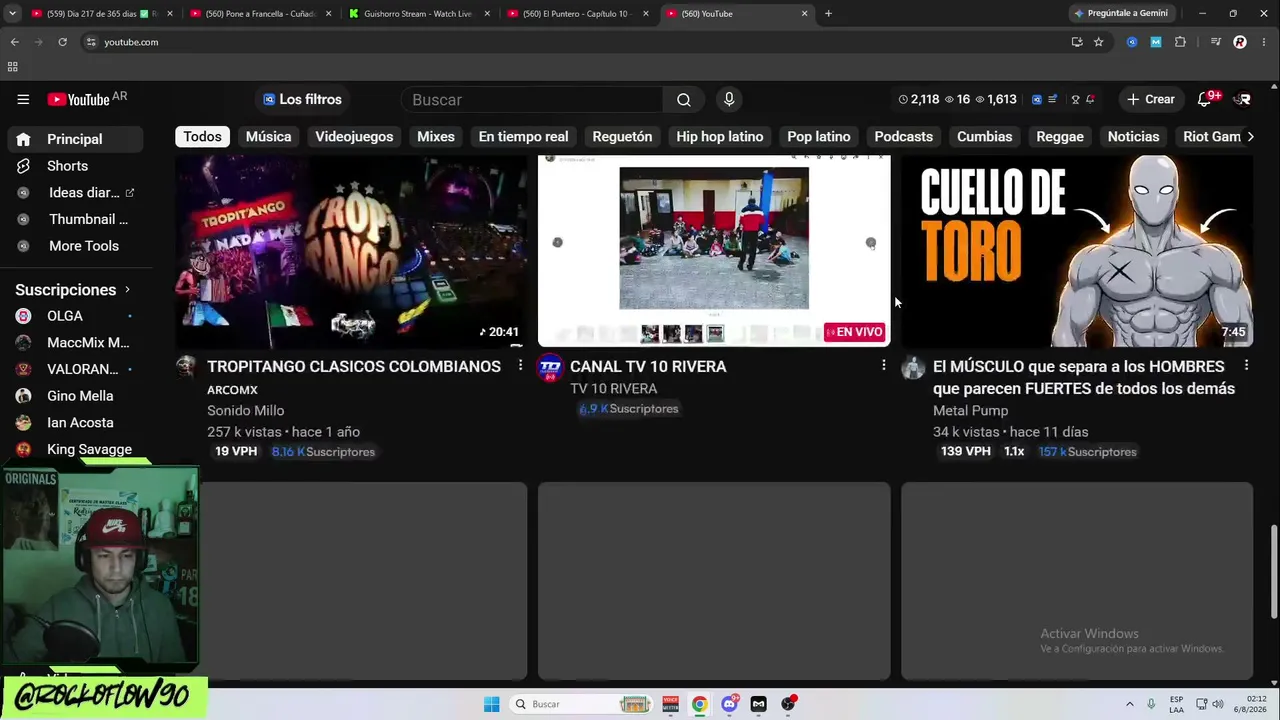Open More Tools in the sidebar

(x=75, y=246)
